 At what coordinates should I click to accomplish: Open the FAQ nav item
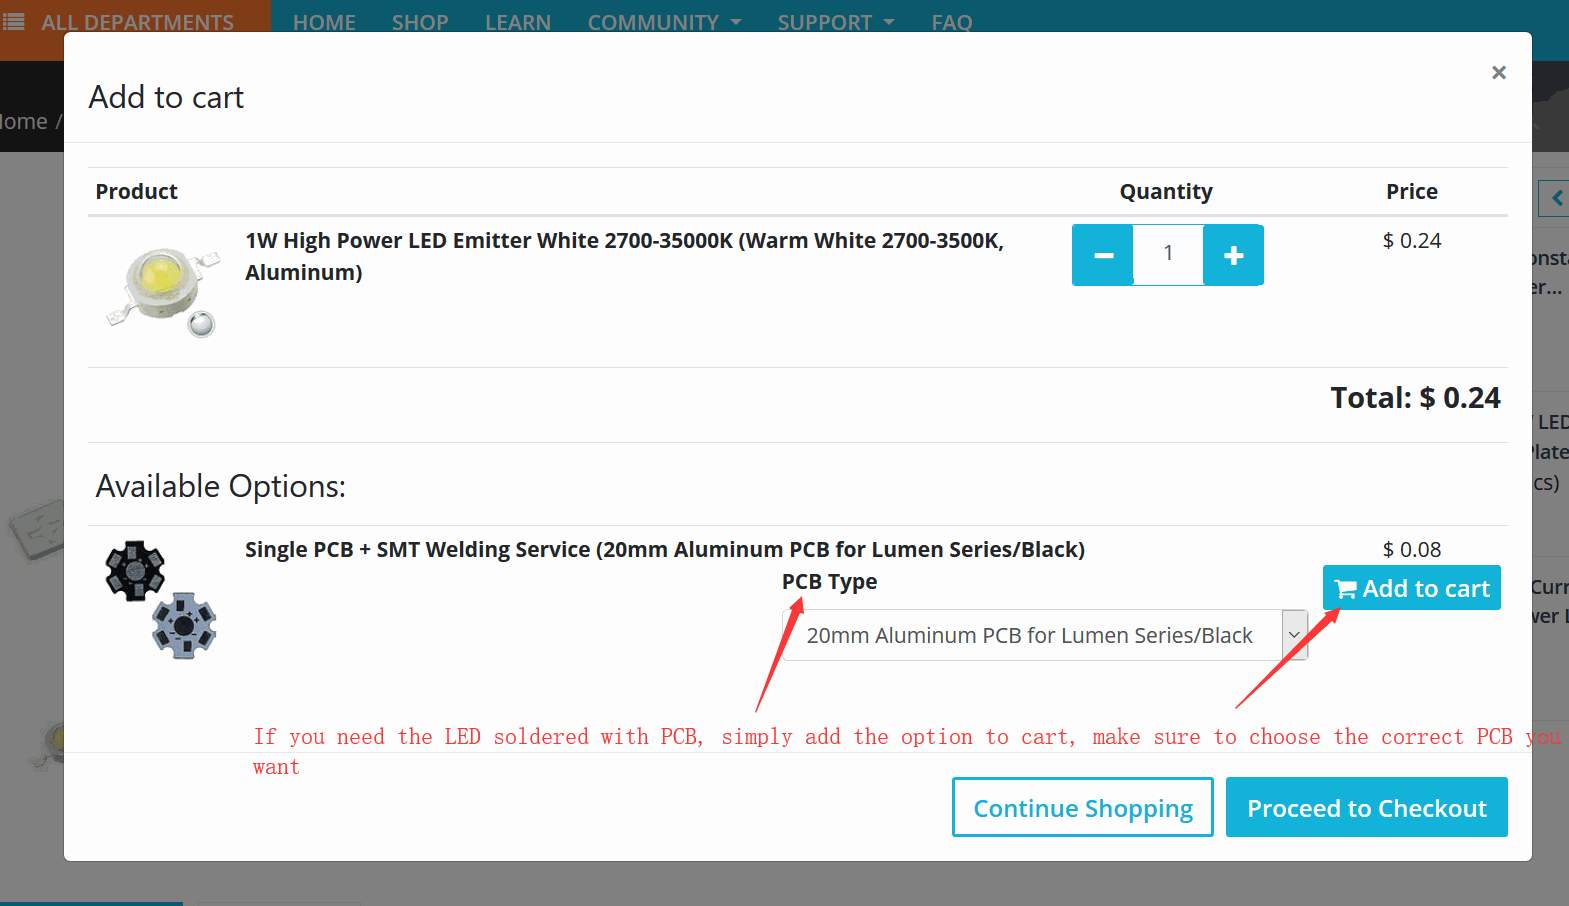pos(951,22)
